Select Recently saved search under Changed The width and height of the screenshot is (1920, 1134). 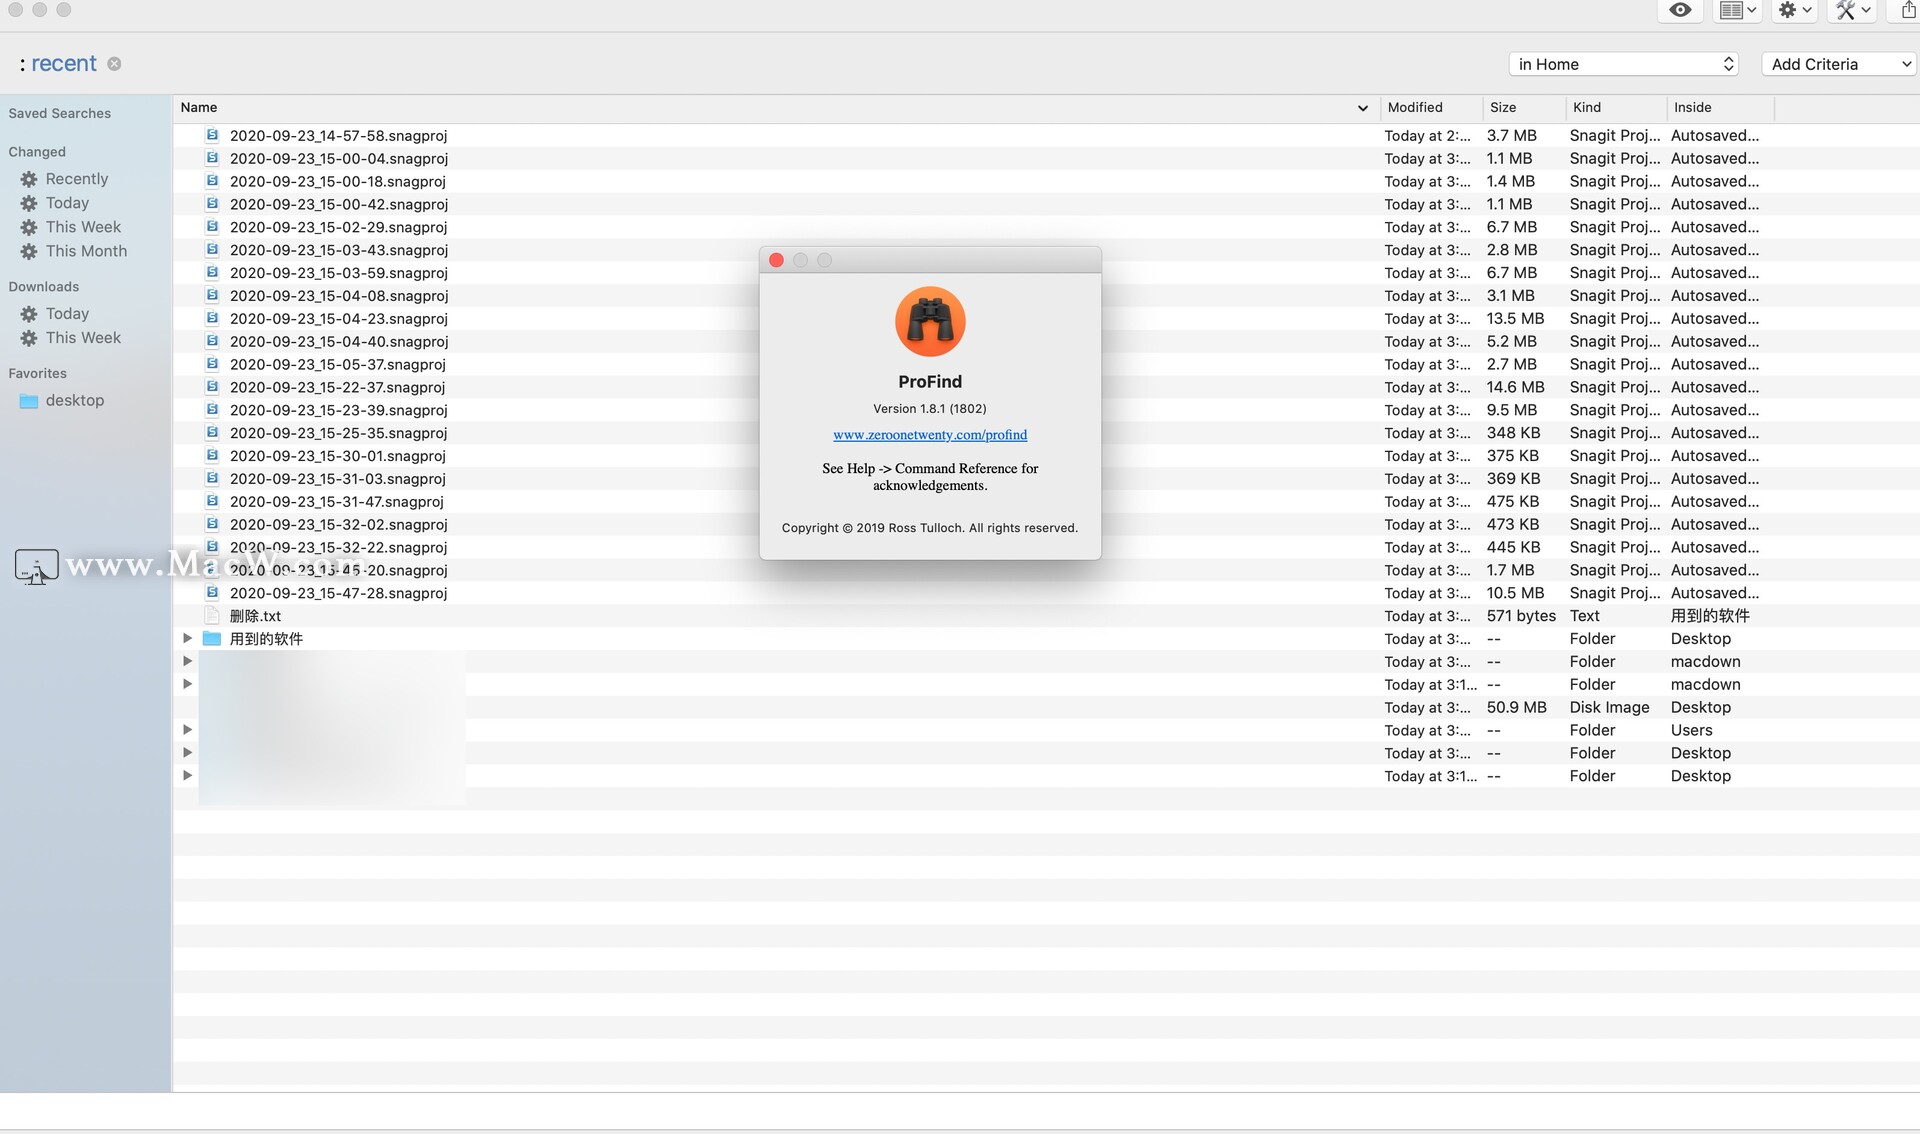tap(76, 179)
